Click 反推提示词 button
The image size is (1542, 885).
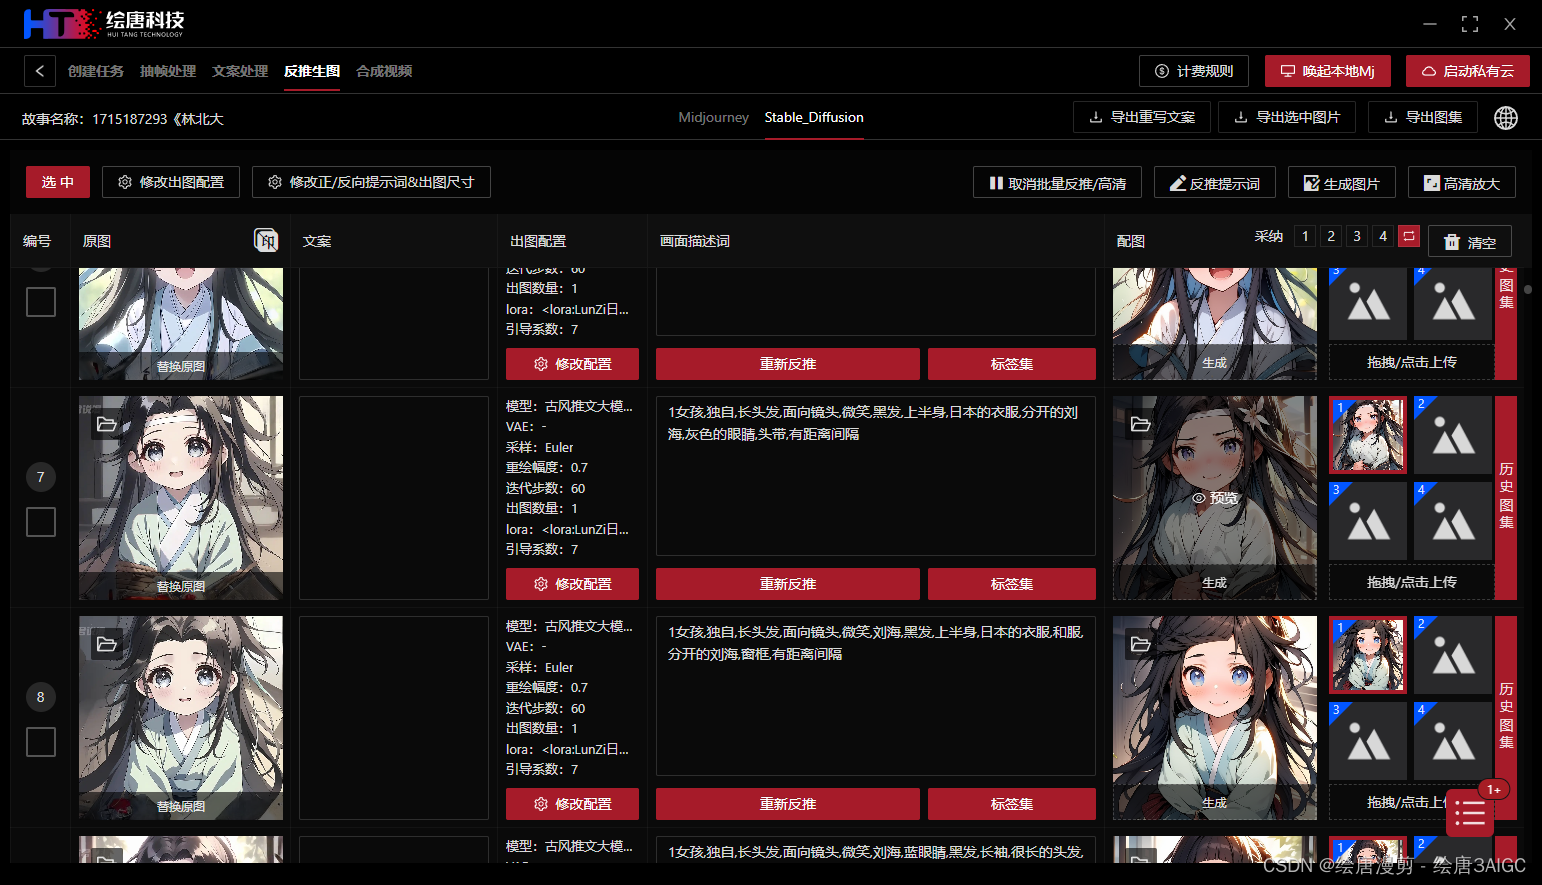tap(1215, 183)
